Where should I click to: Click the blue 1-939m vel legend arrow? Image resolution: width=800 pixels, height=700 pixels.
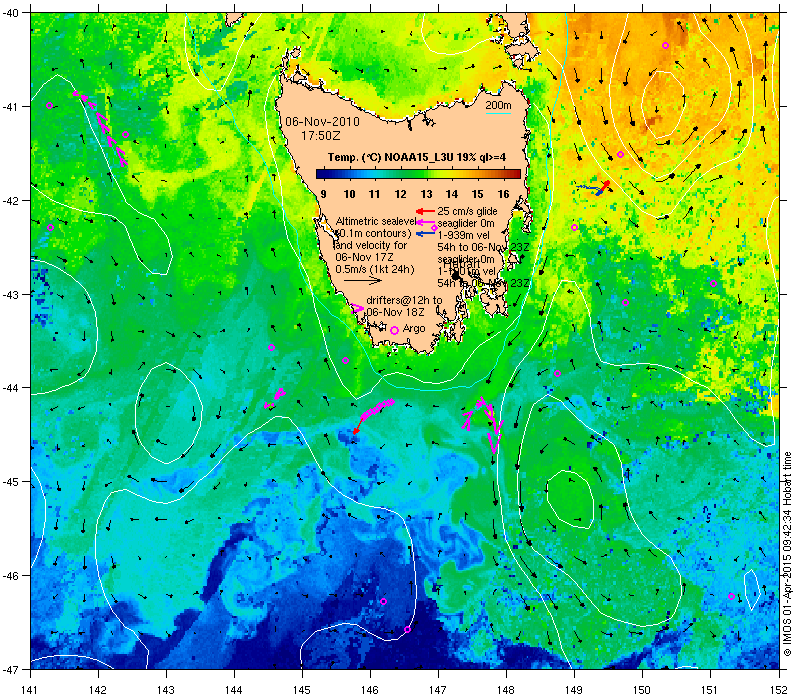(x=425, y=234)
